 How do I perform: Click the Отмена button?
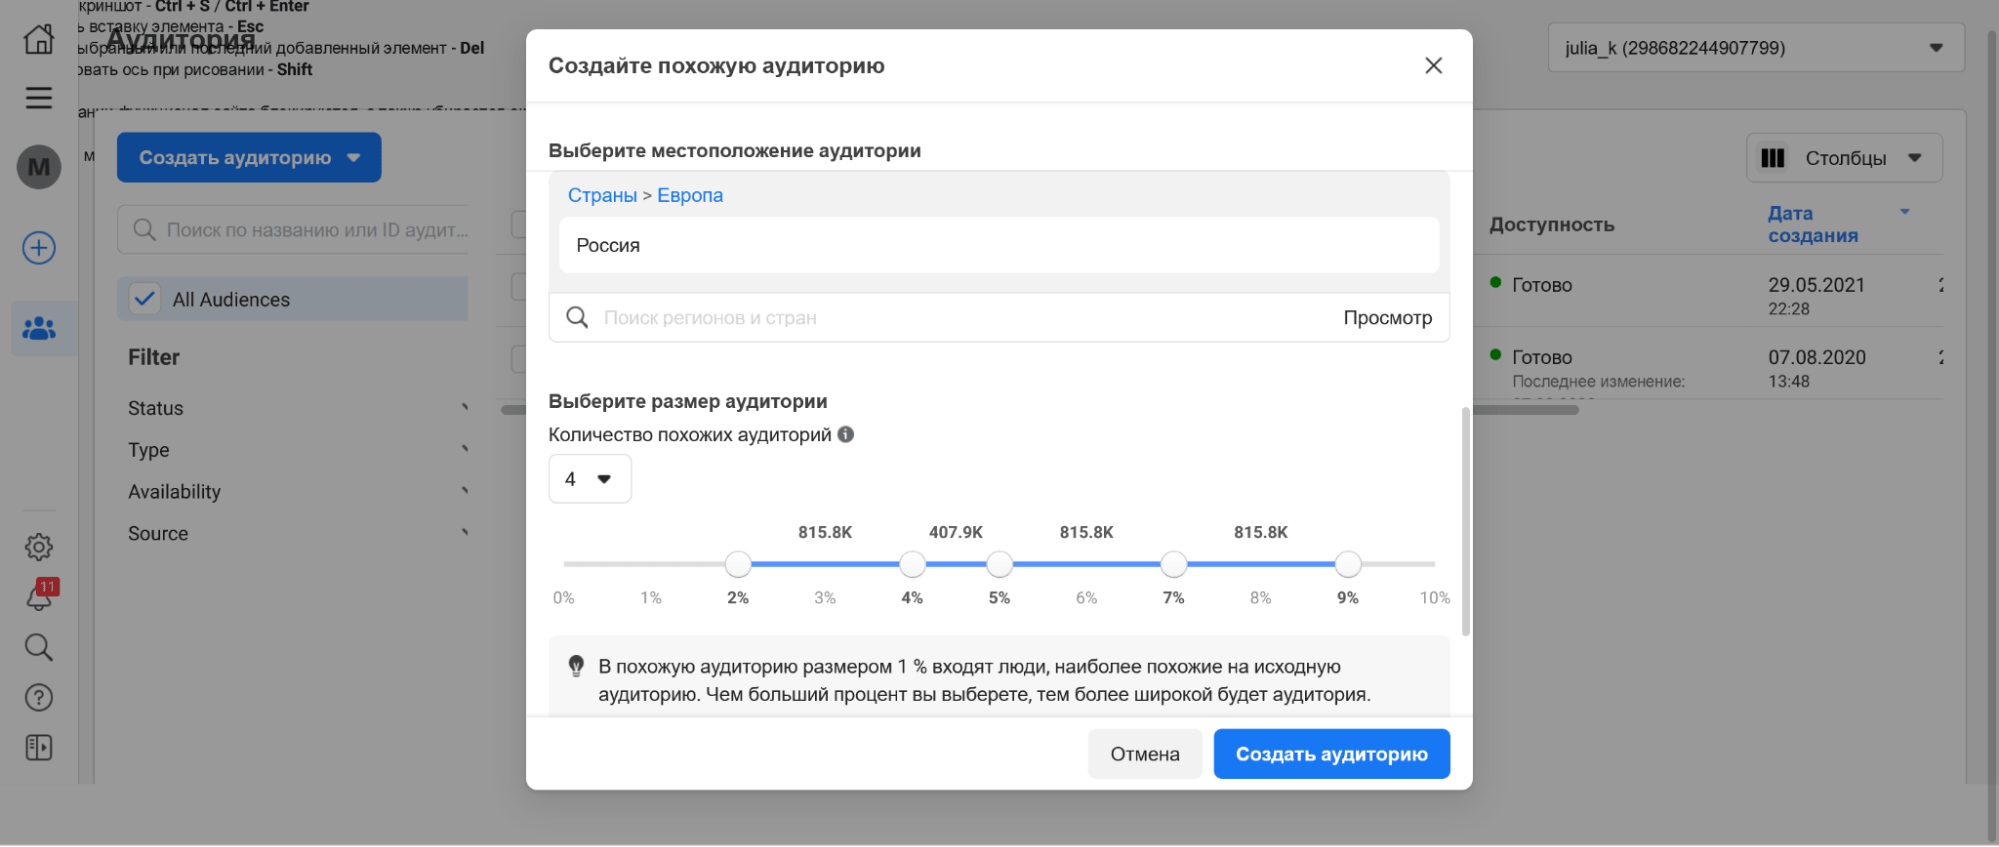1145,754
